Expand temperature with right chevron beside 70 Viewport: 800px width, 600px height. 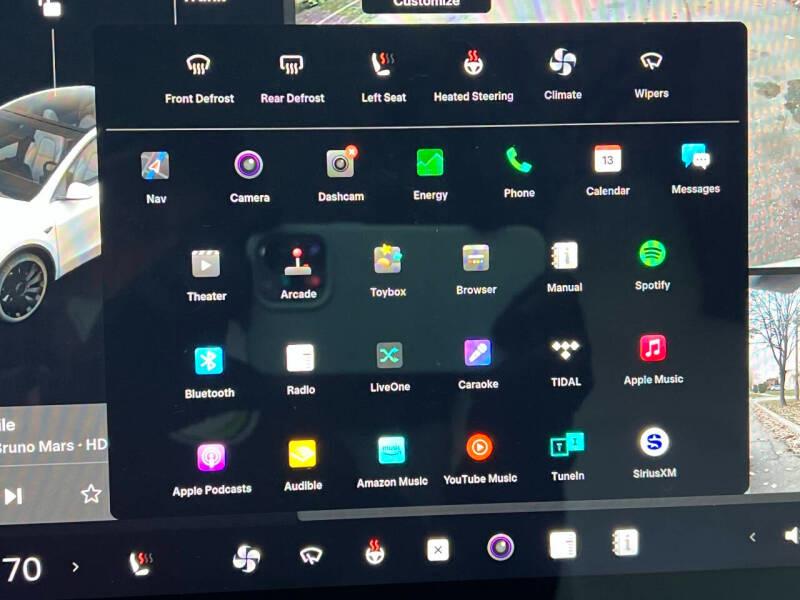coord(75,567)
